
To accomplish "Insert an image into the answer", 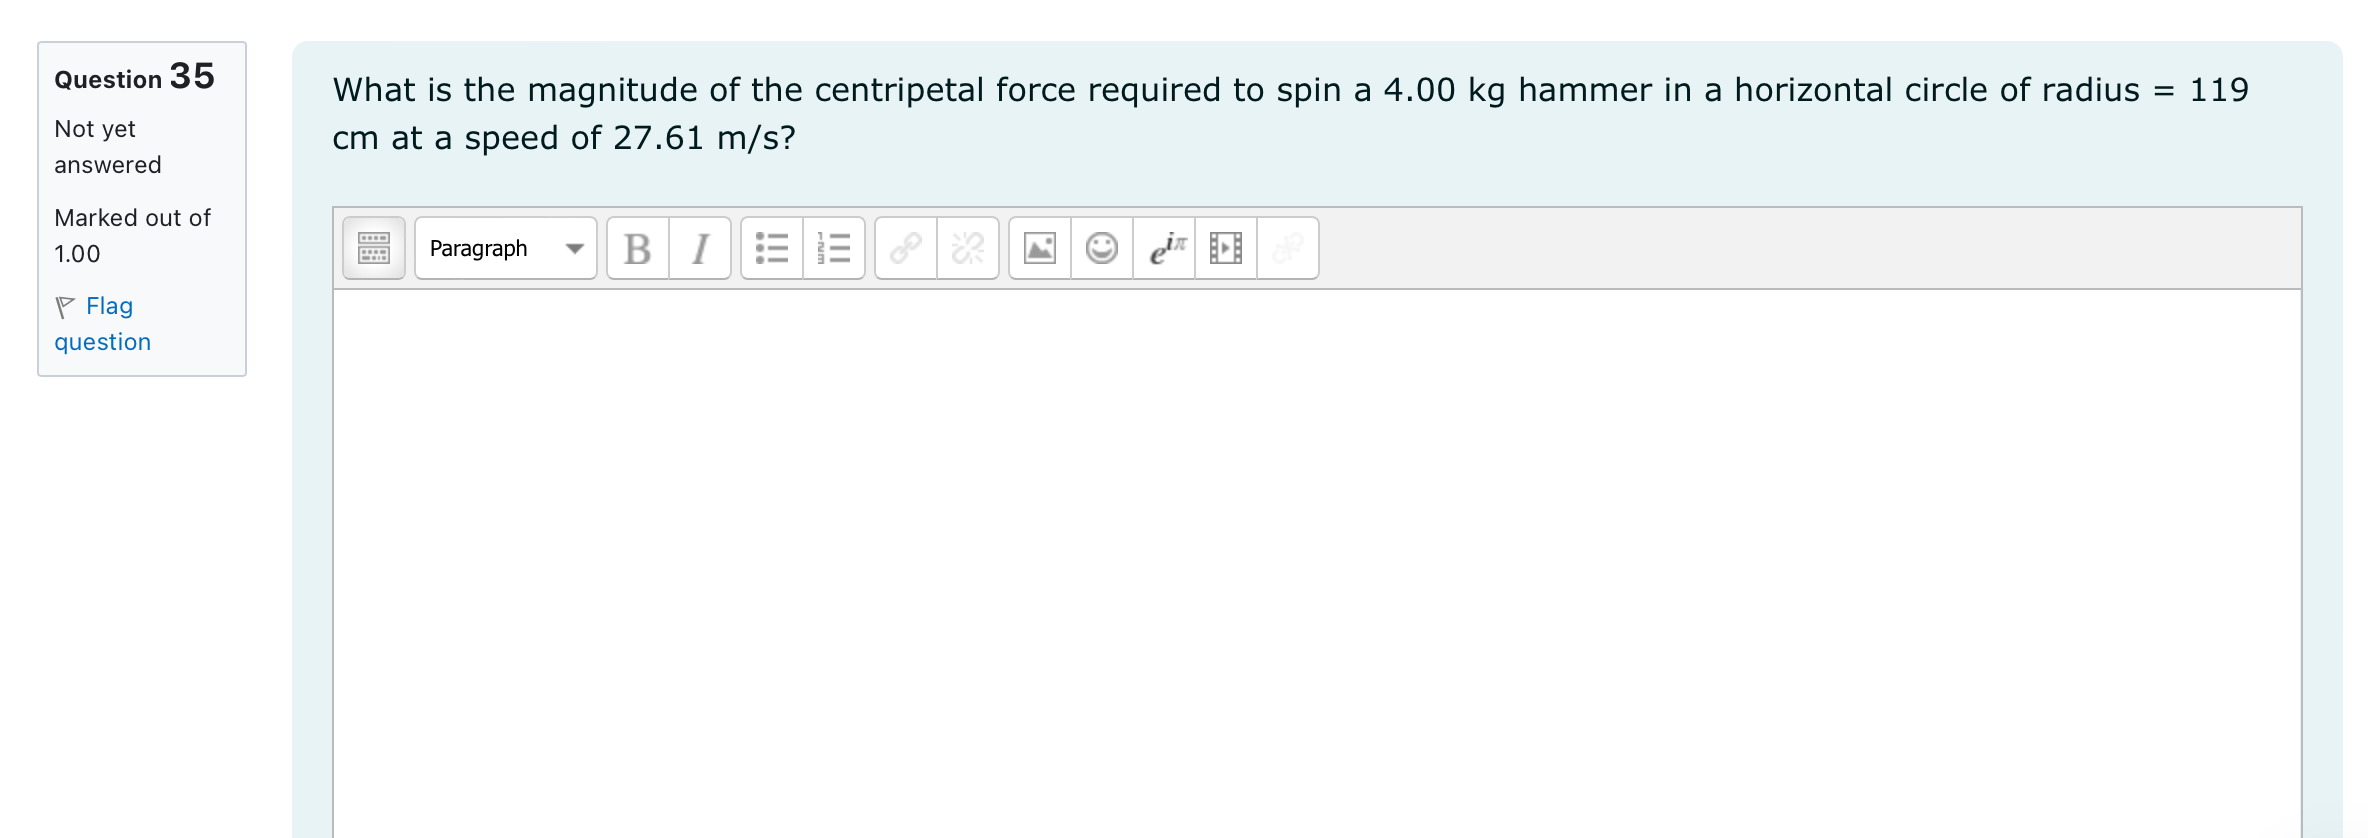I will 1040,248.
